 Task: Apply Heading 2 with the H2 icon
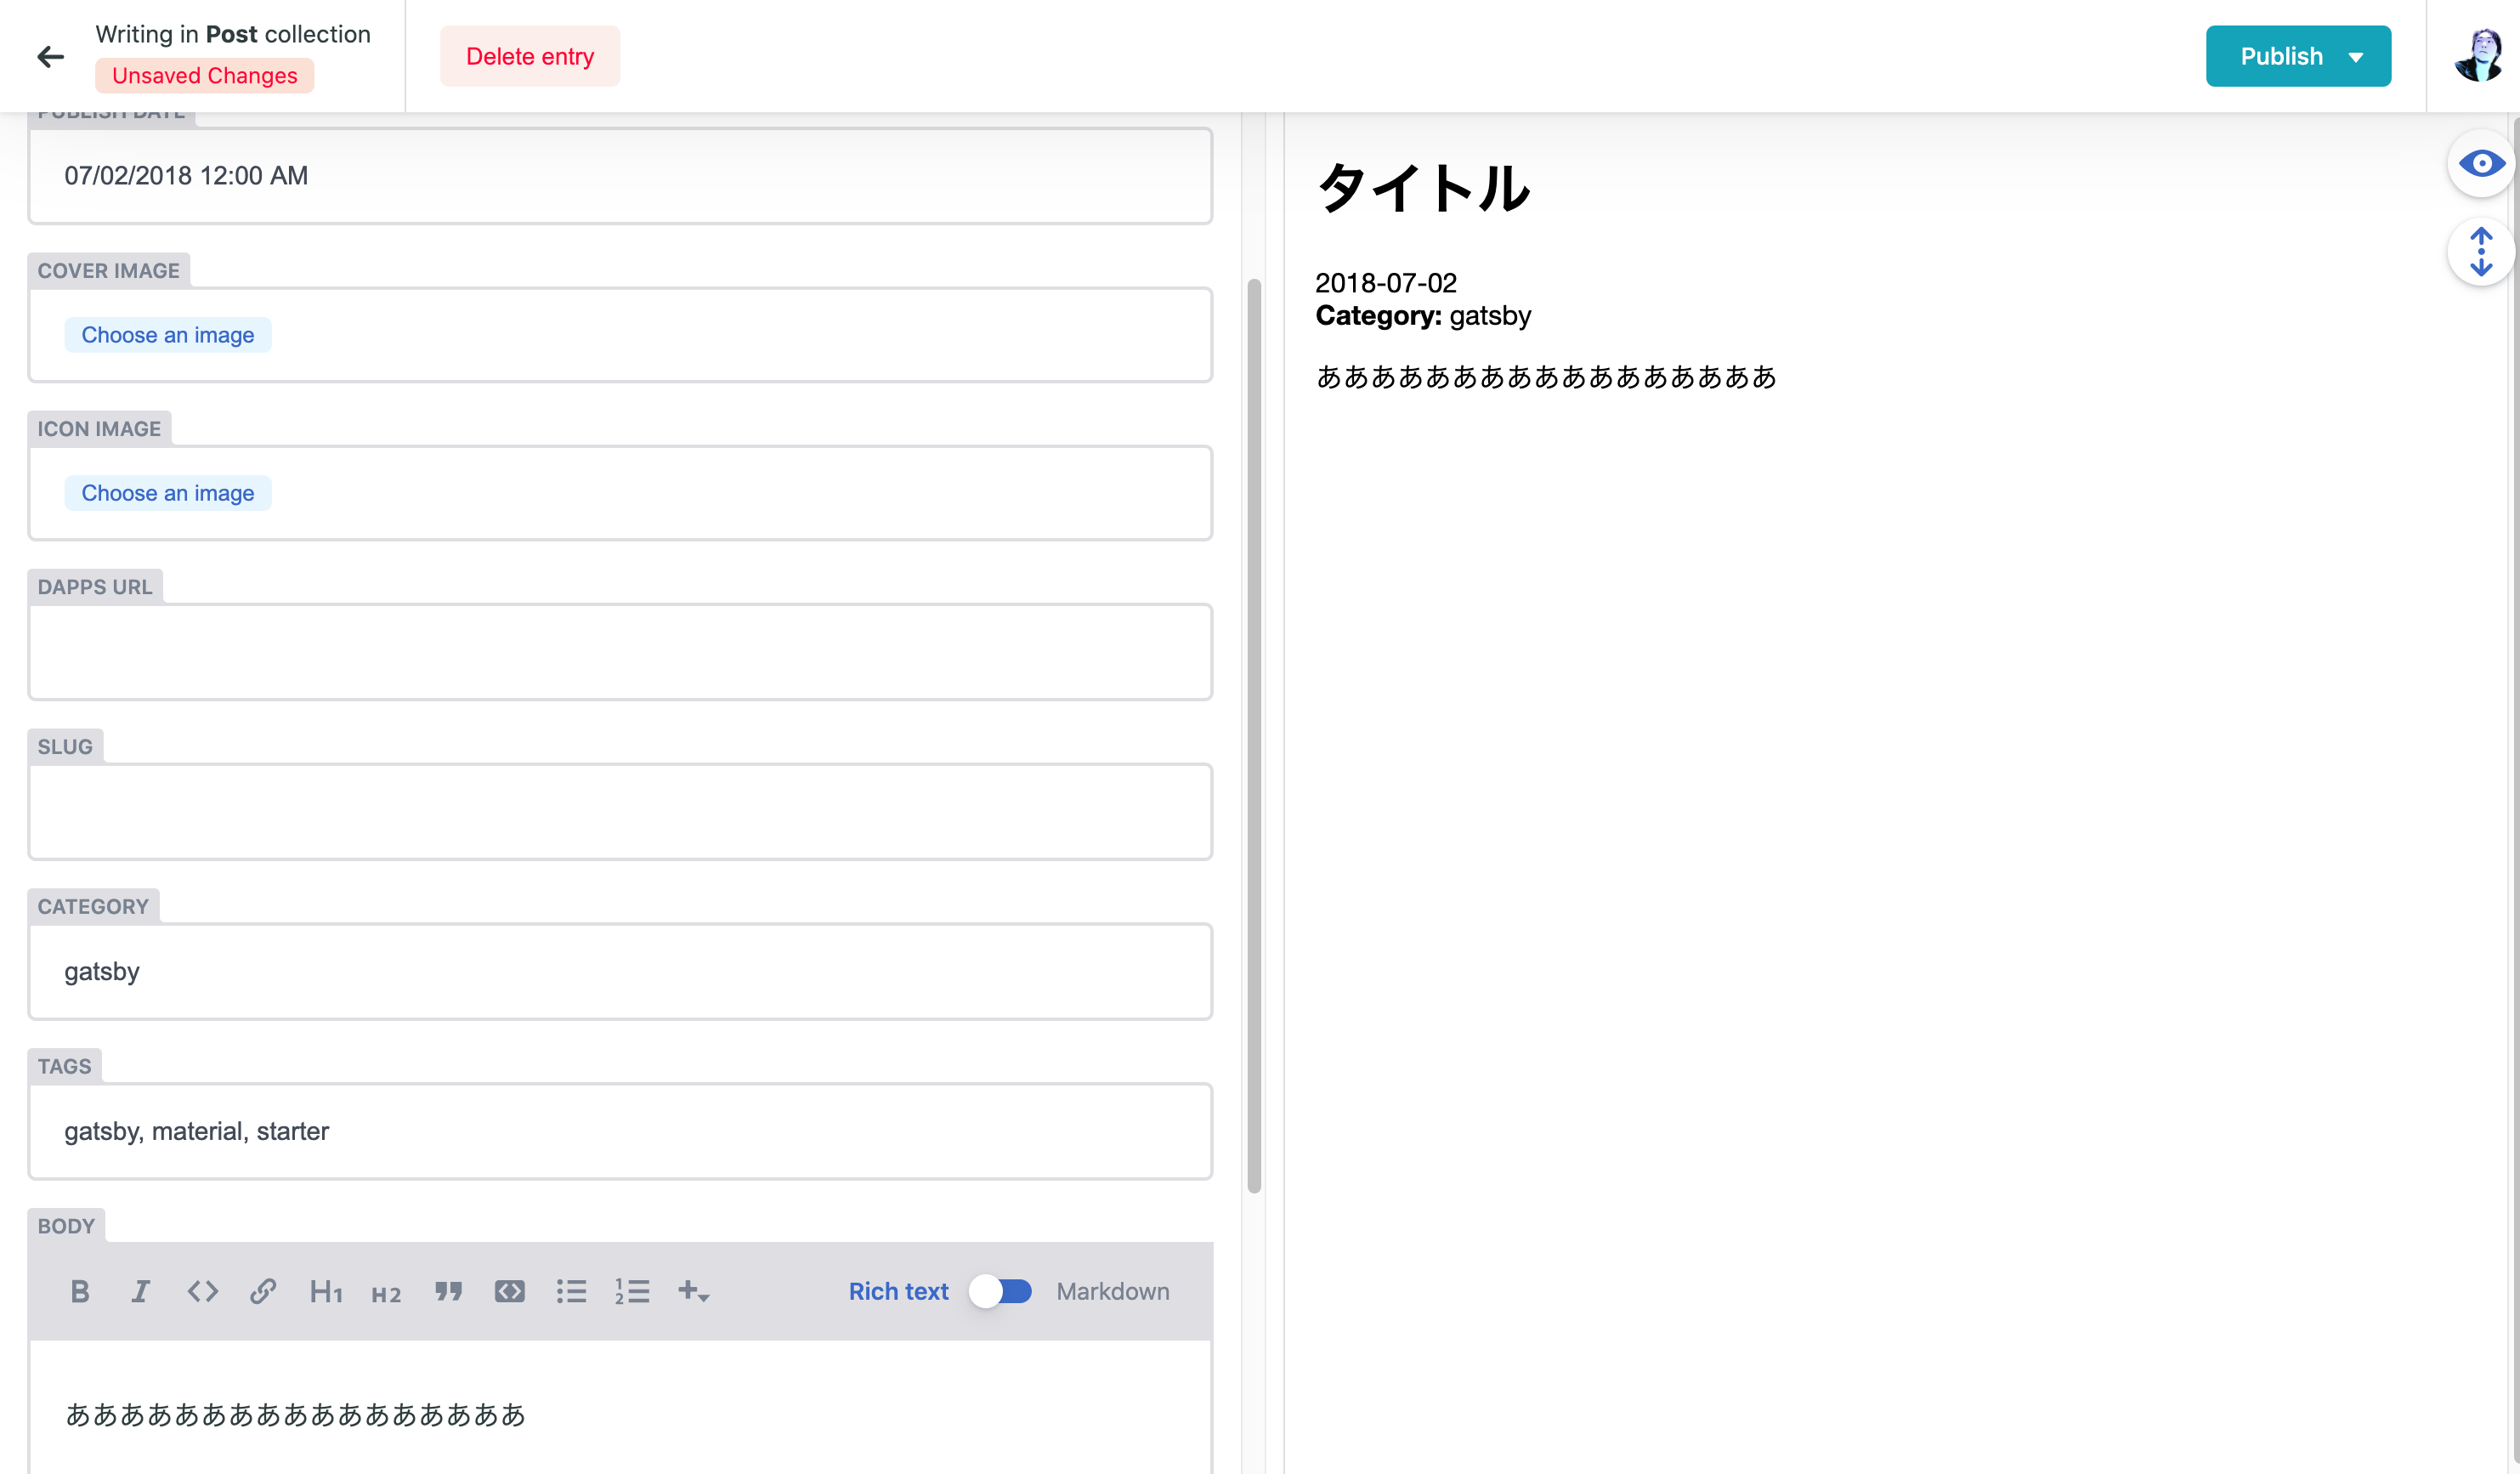click(386, 1294)
